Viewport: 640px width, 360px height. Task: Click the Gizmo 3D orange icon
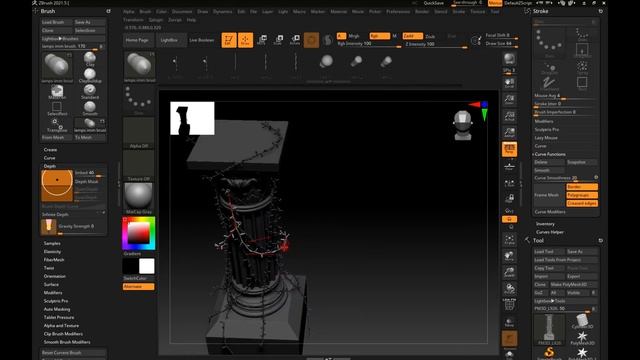(311, 40)
